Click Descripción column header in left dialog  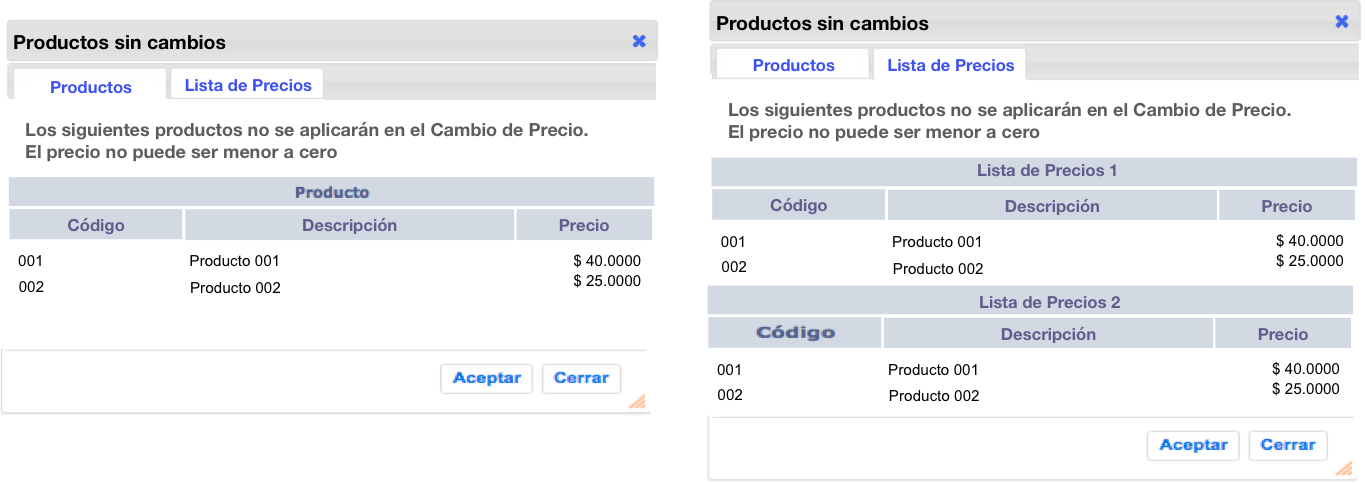[349, 225]
